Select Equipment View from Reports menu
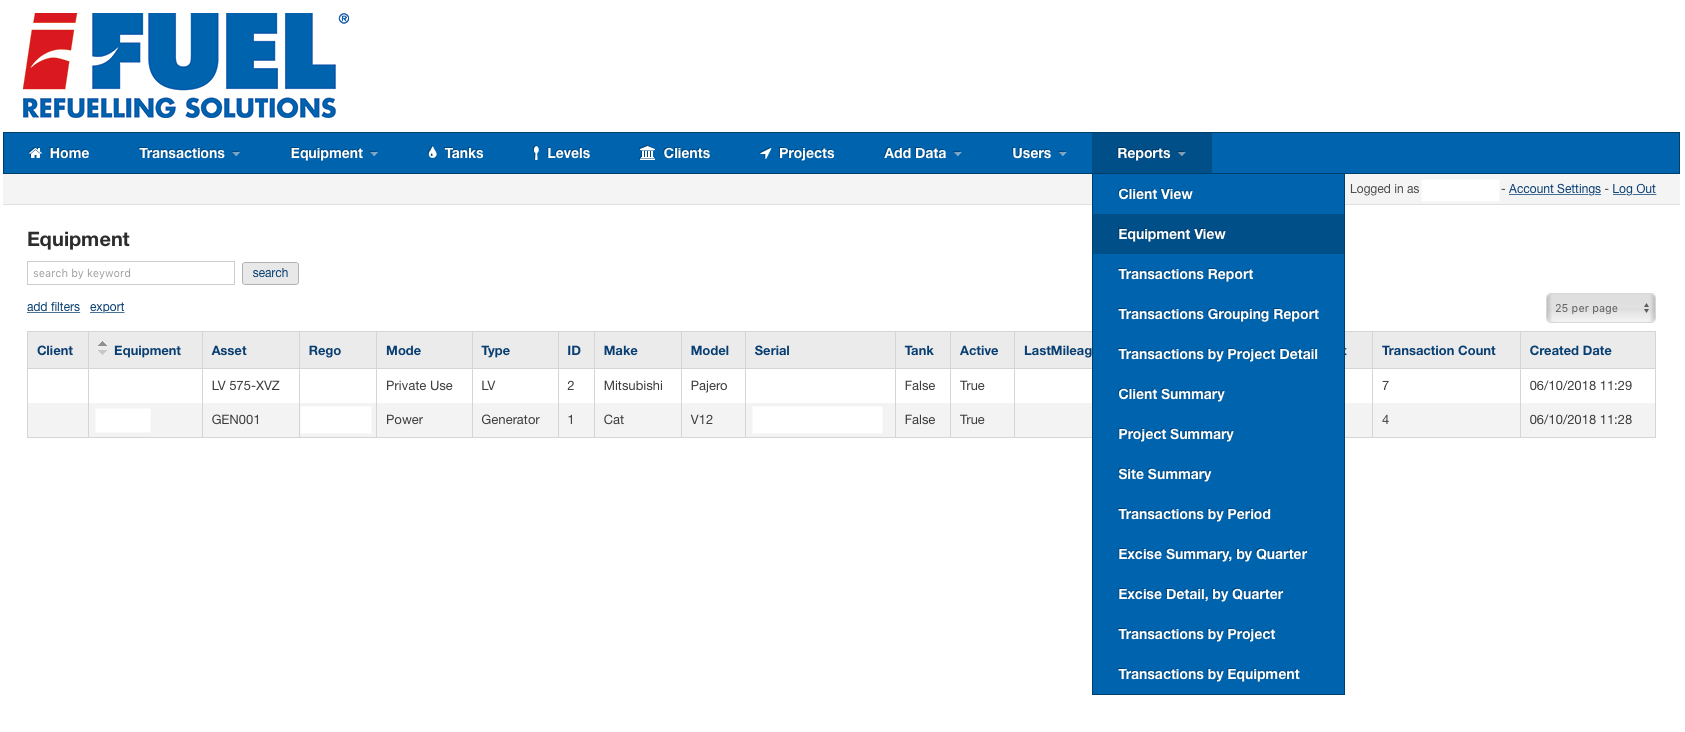 (x=1171, y=234)
